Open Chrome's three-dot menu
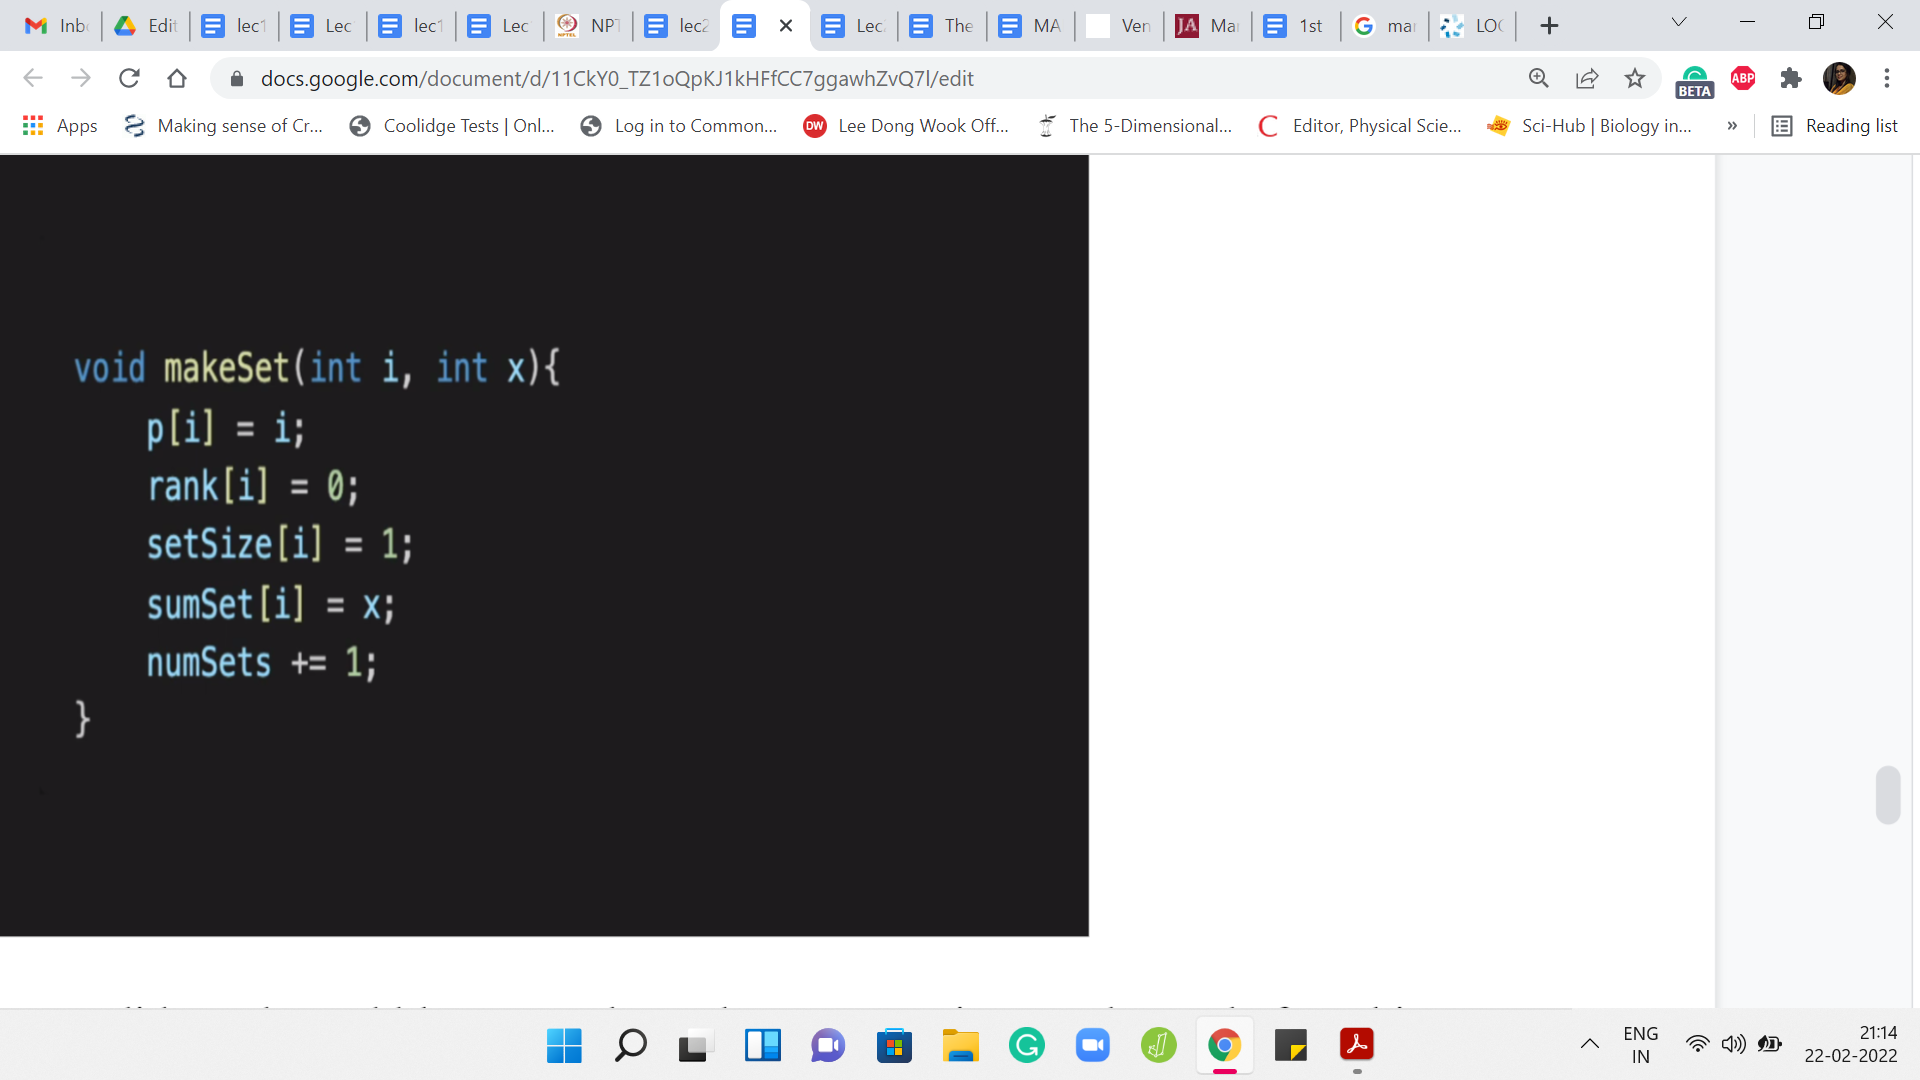Viewport: 1920px width, 1080px height. coord(1887,78)
